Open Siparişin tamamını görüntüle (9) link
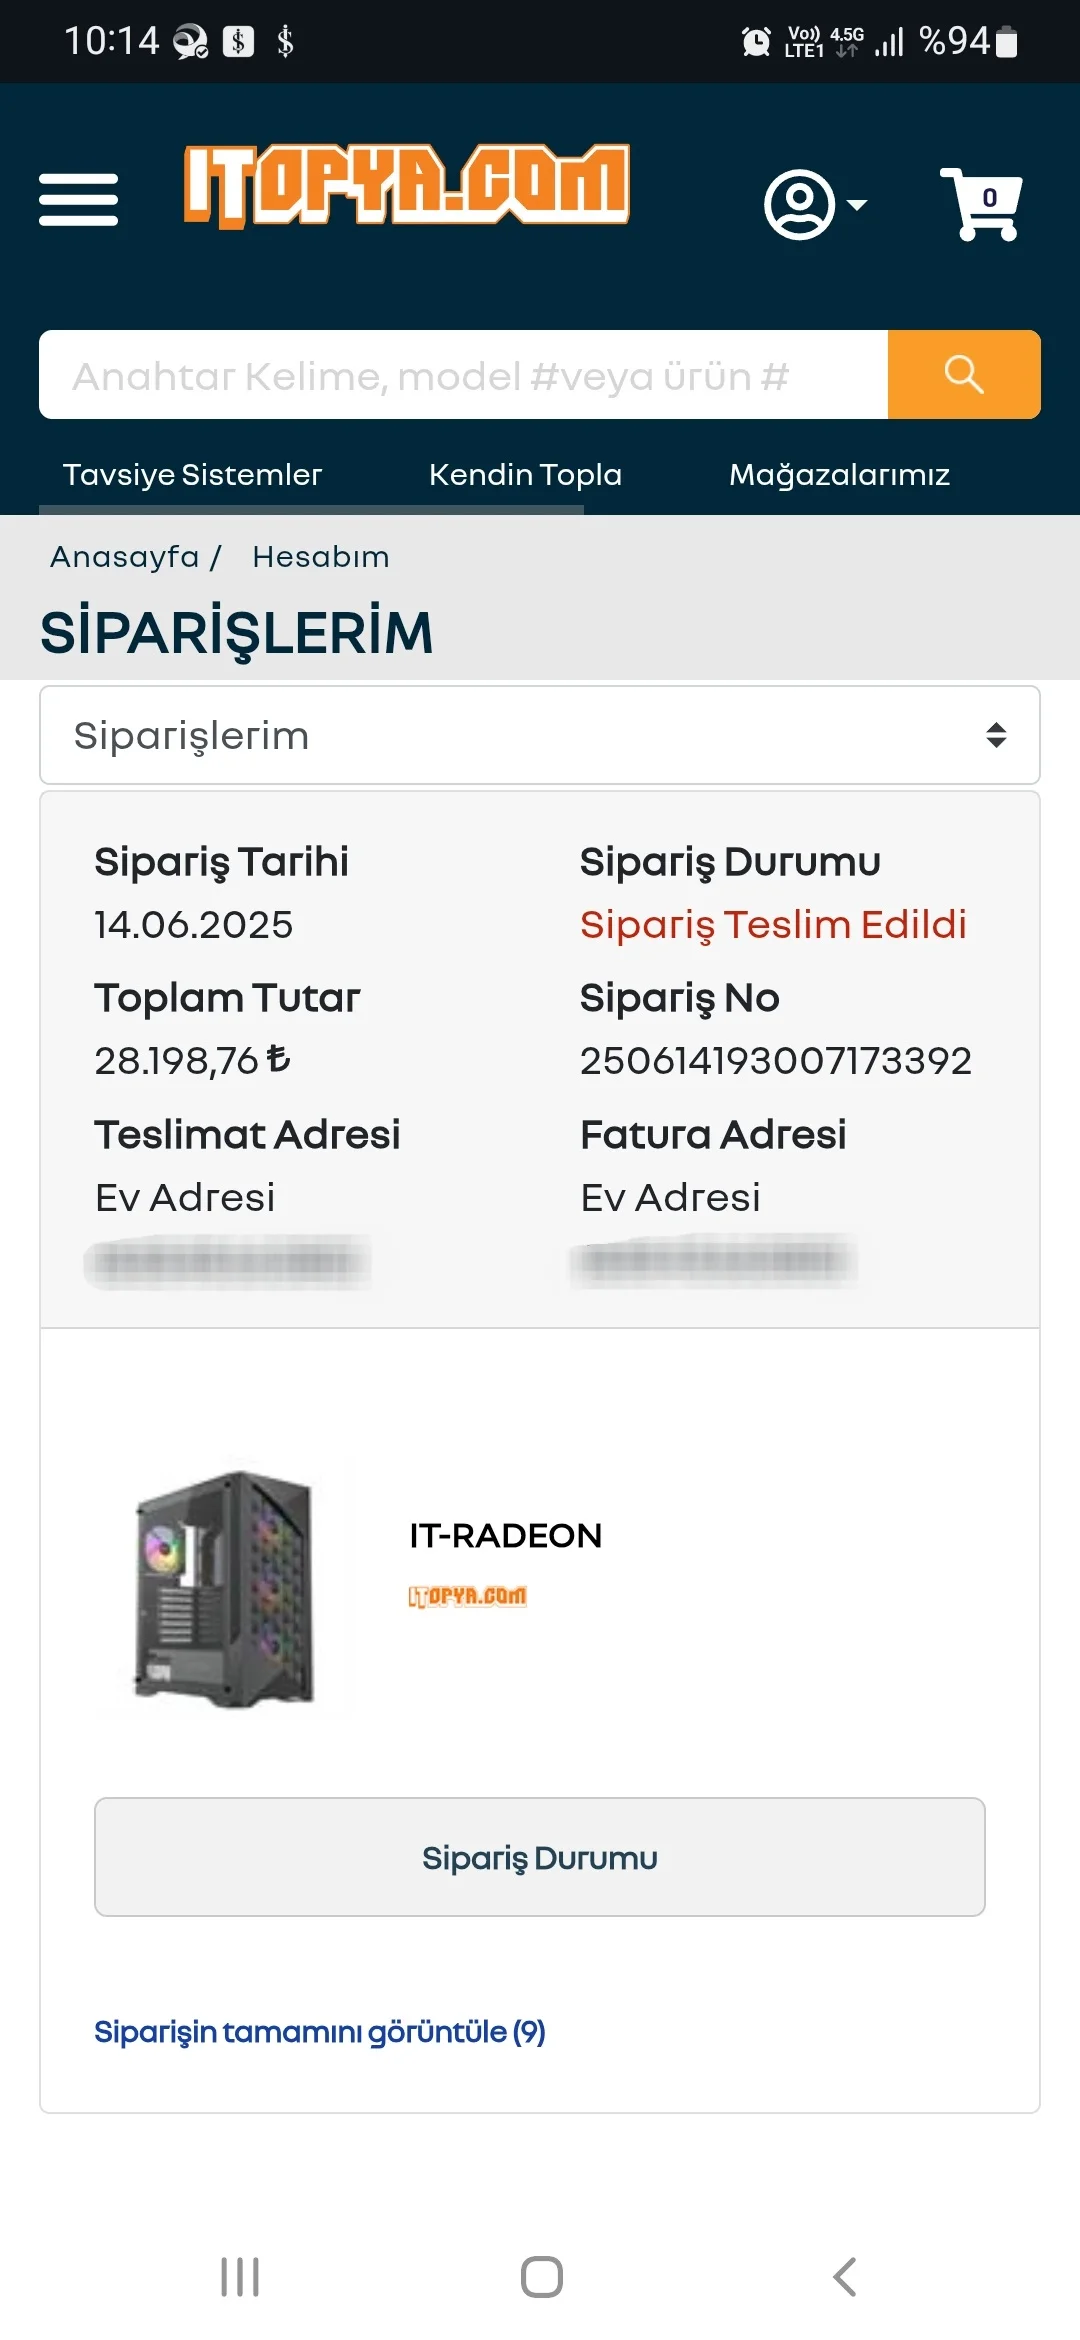 click(x=319, y=2032)
